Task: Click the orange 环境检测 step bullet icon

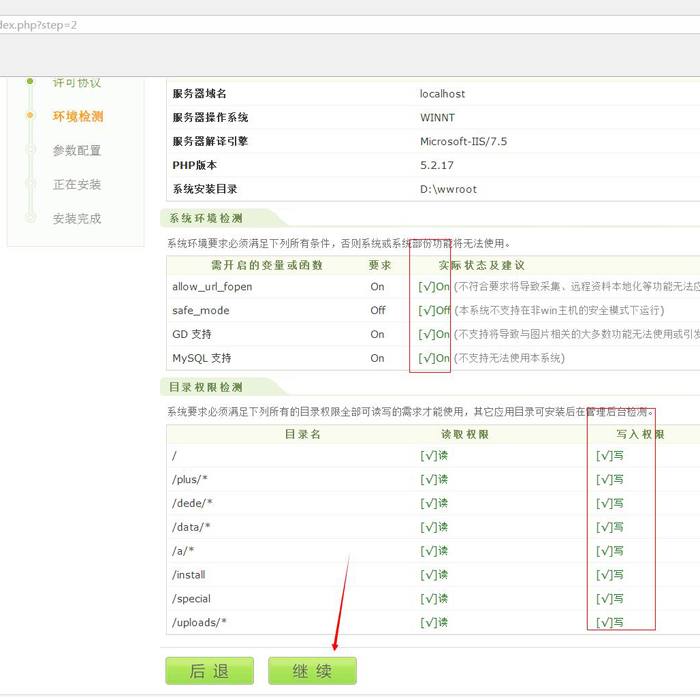Action: (x=31, y=117)
